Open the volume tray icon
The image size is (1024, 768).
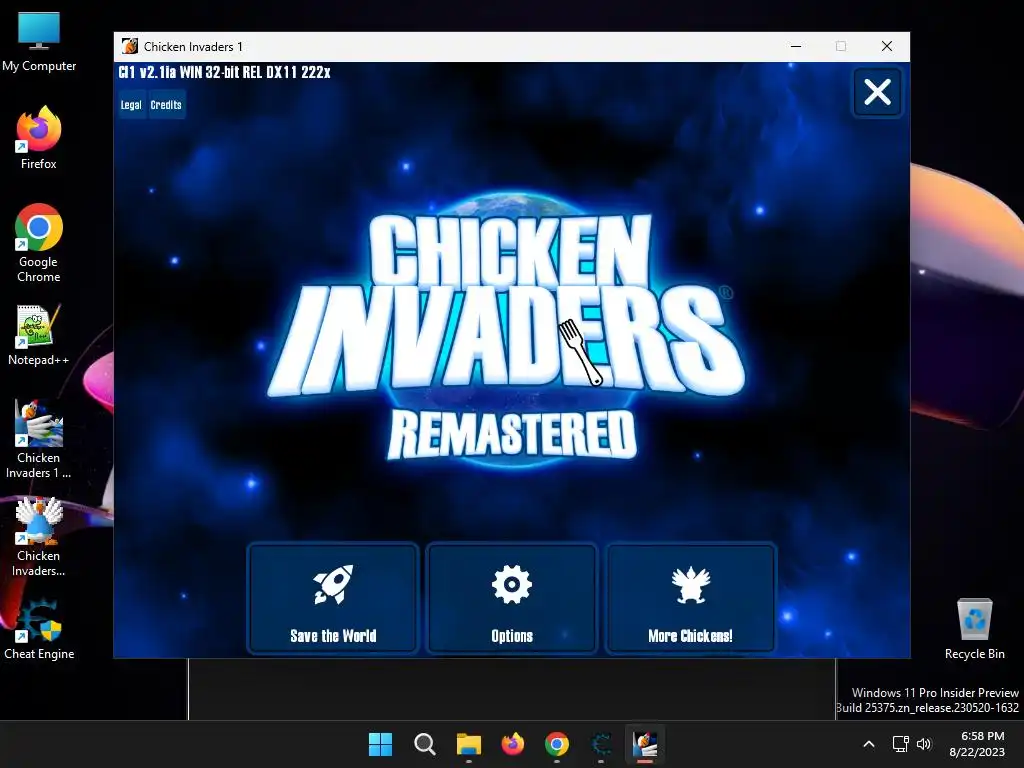click(923, 744)
